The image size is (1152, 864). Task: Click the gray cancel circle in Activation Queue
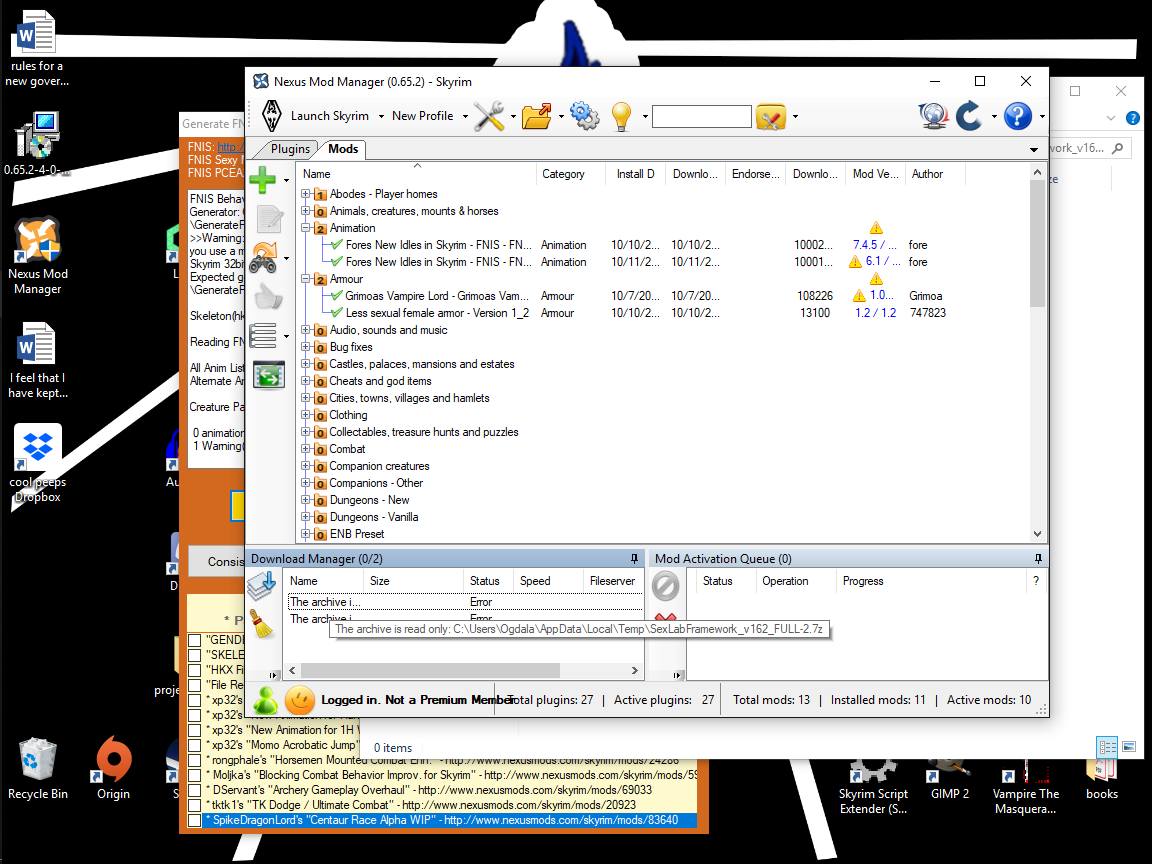[666, 586]
